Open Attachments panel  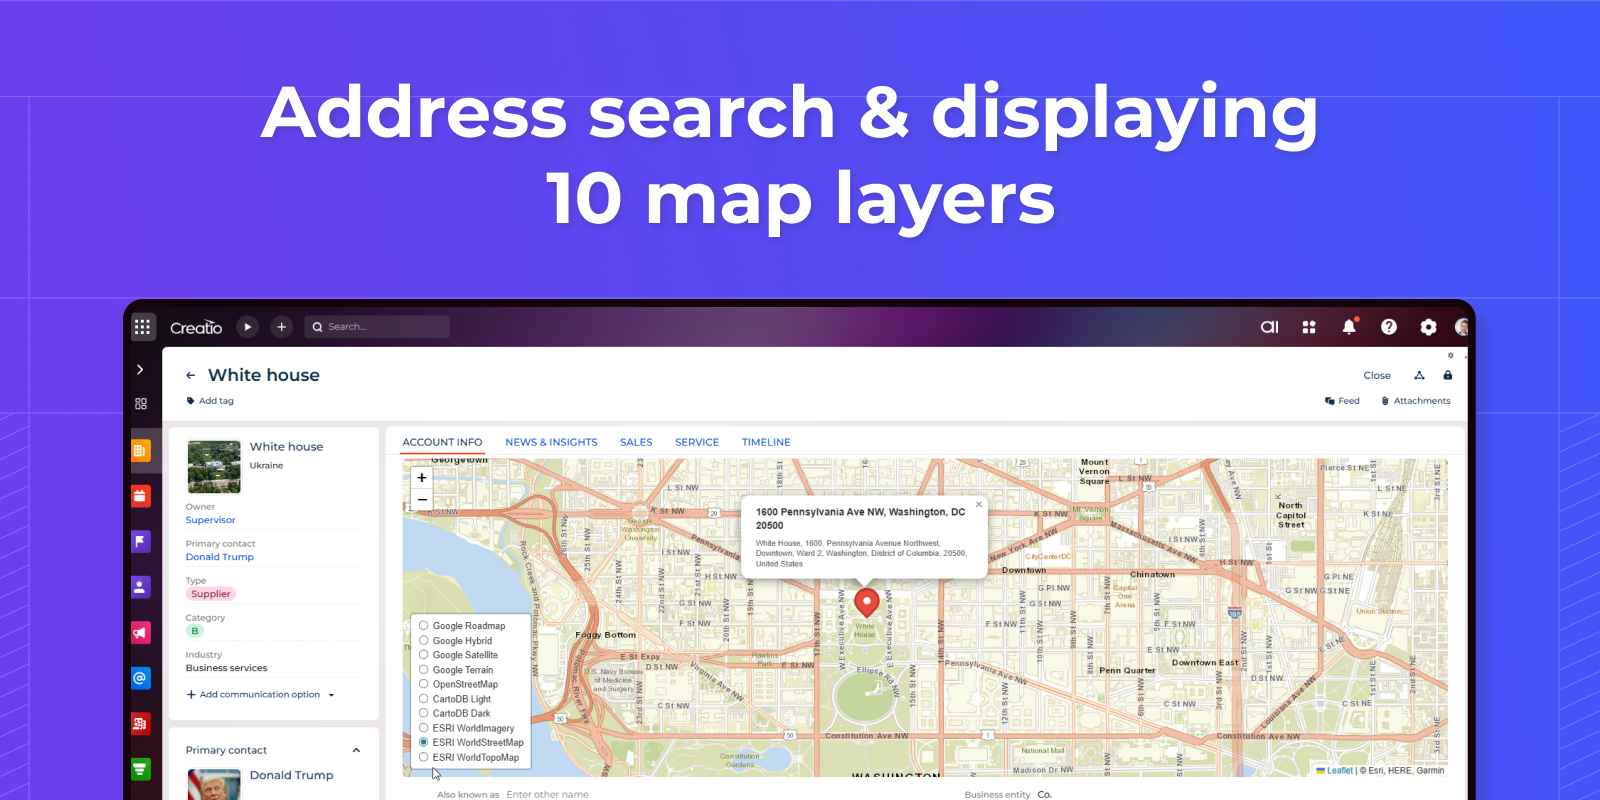point(1416,401)
